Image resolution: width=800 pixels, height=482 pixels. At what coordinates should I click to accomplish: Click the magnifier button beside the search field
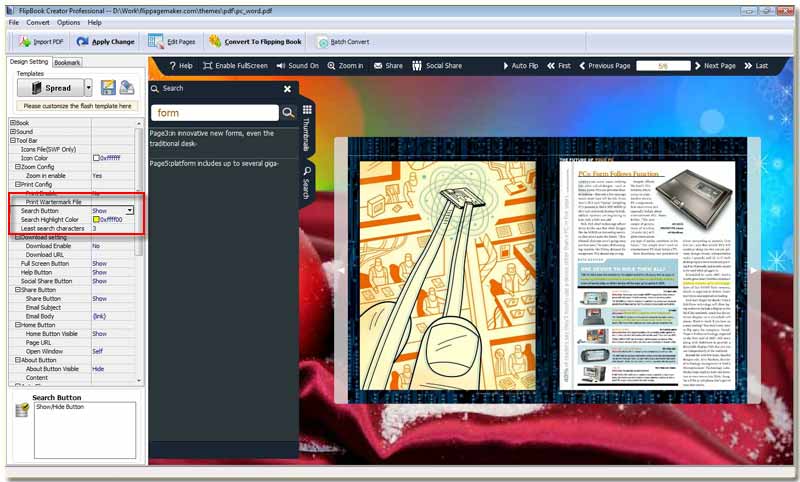click(288, 113)
